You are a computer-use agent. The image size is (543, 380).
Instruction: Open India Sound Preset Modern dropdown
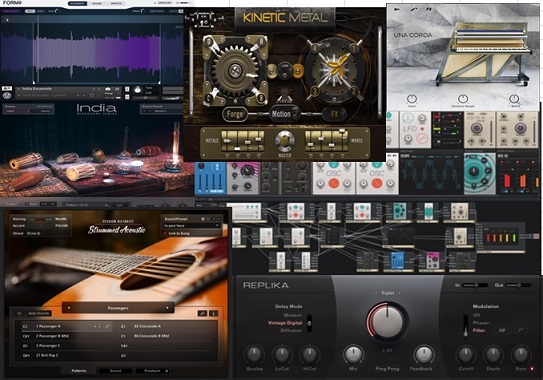click(x=162, y=111)
